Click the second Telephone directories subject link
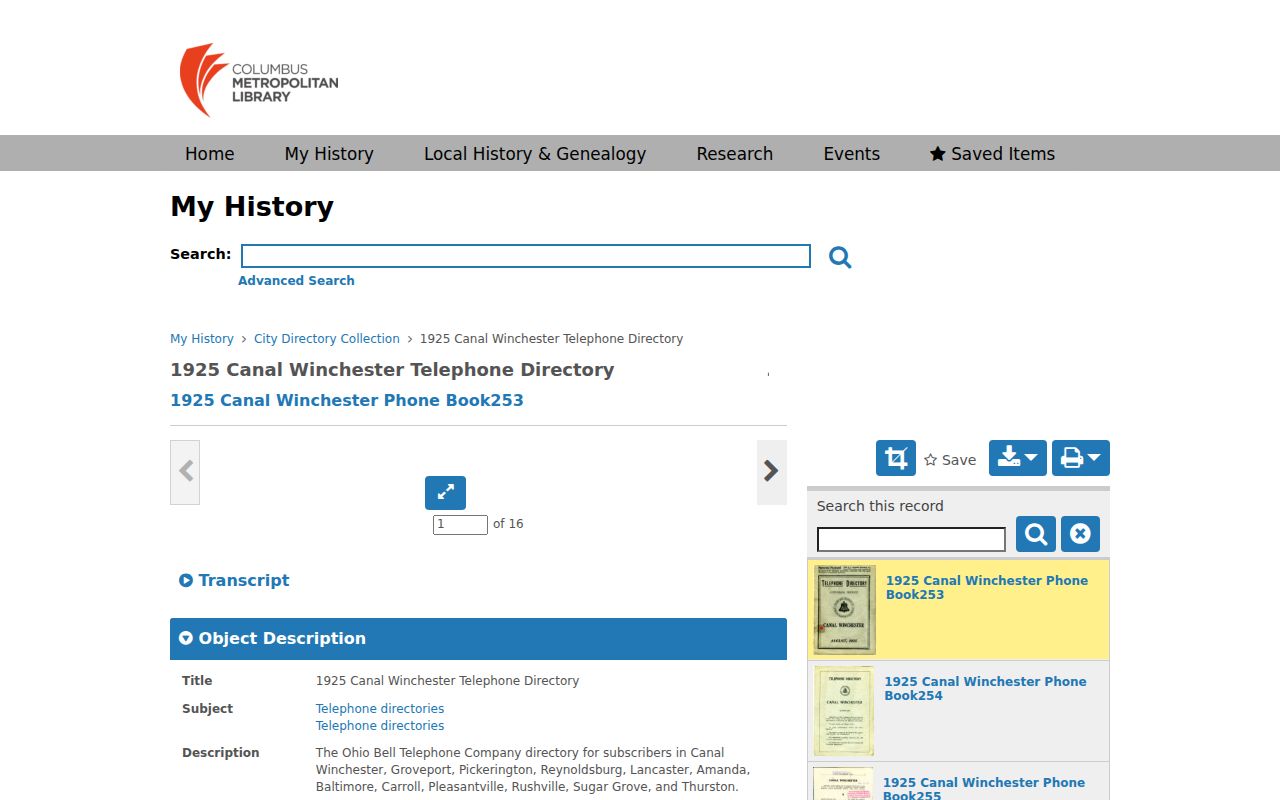The image size is (1280, 800). point(380,726)
